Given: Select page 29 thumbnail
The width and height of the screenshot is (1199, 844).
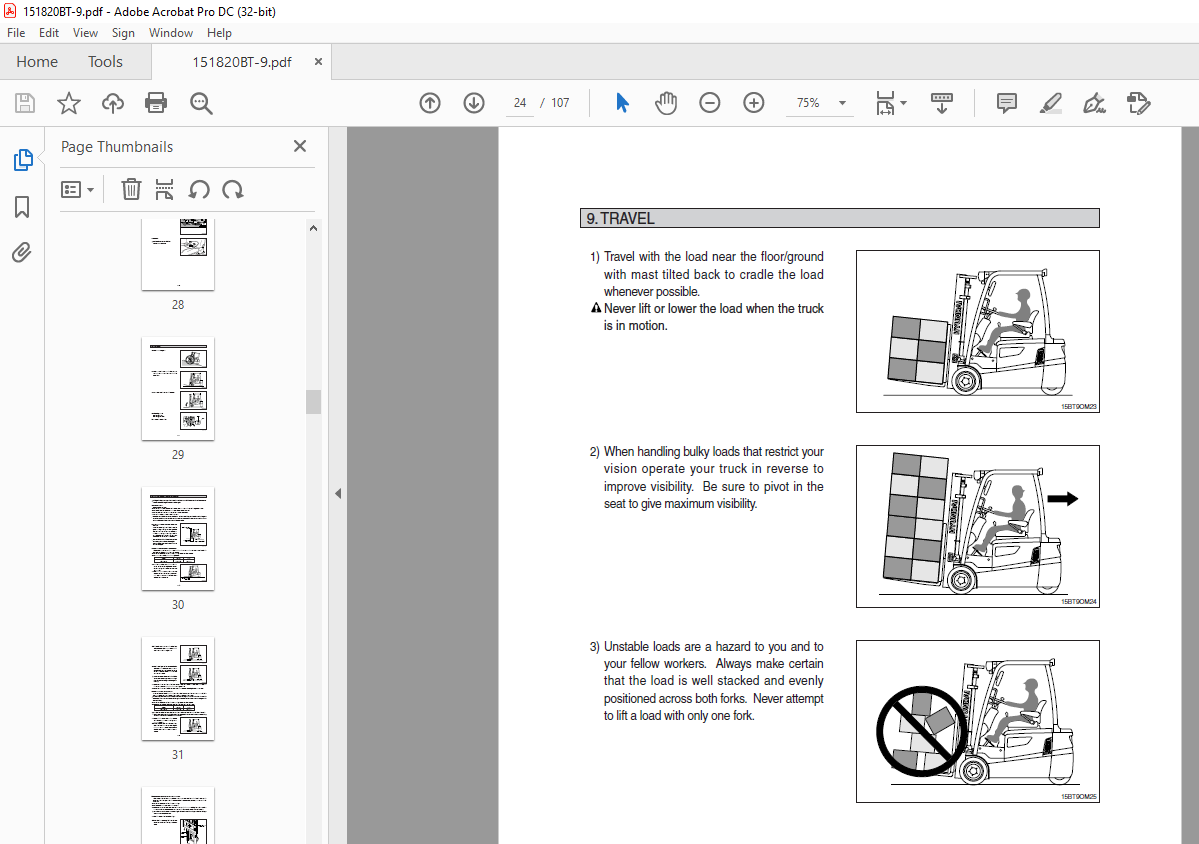Looking at the screenshot, I should (178, 389).
